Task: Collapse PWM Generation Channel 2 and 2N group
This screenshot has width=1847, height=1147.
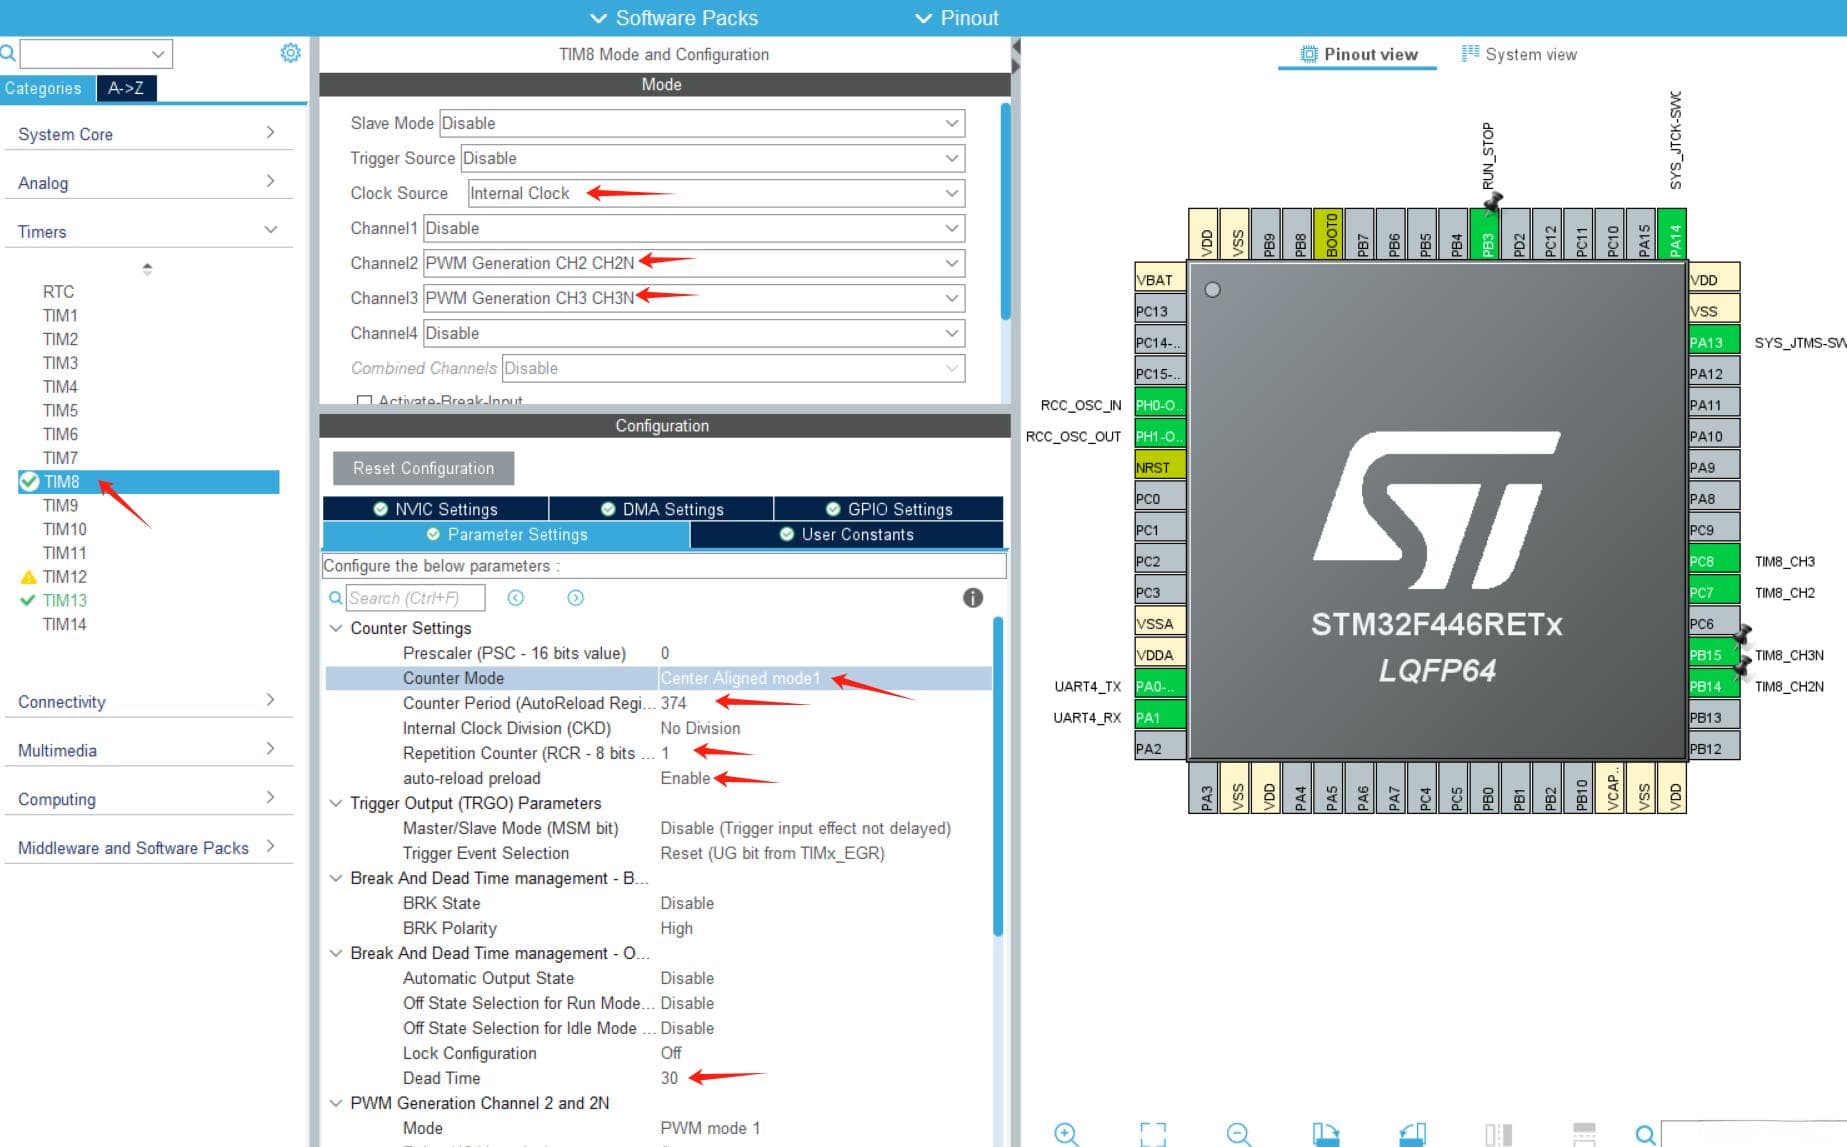Action: coord(336,1103)
